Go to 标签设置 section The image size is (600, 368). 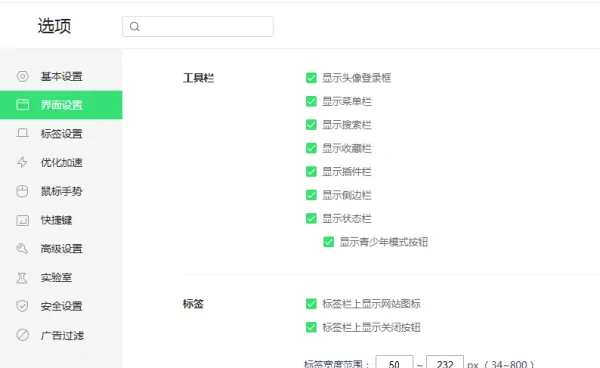[x=61, y=134]
